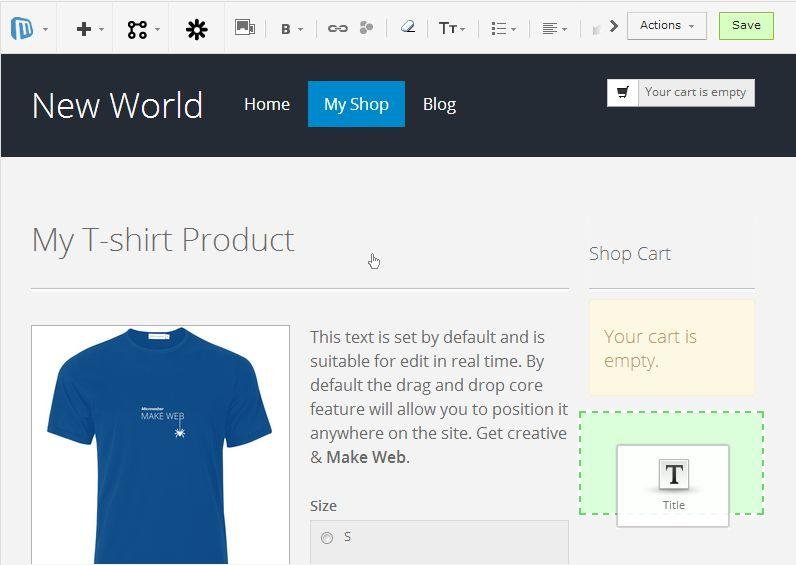This screenshot has width=796, height=565.
Task: Click the Microweber logo icon
Action: (x=22, y=28)
